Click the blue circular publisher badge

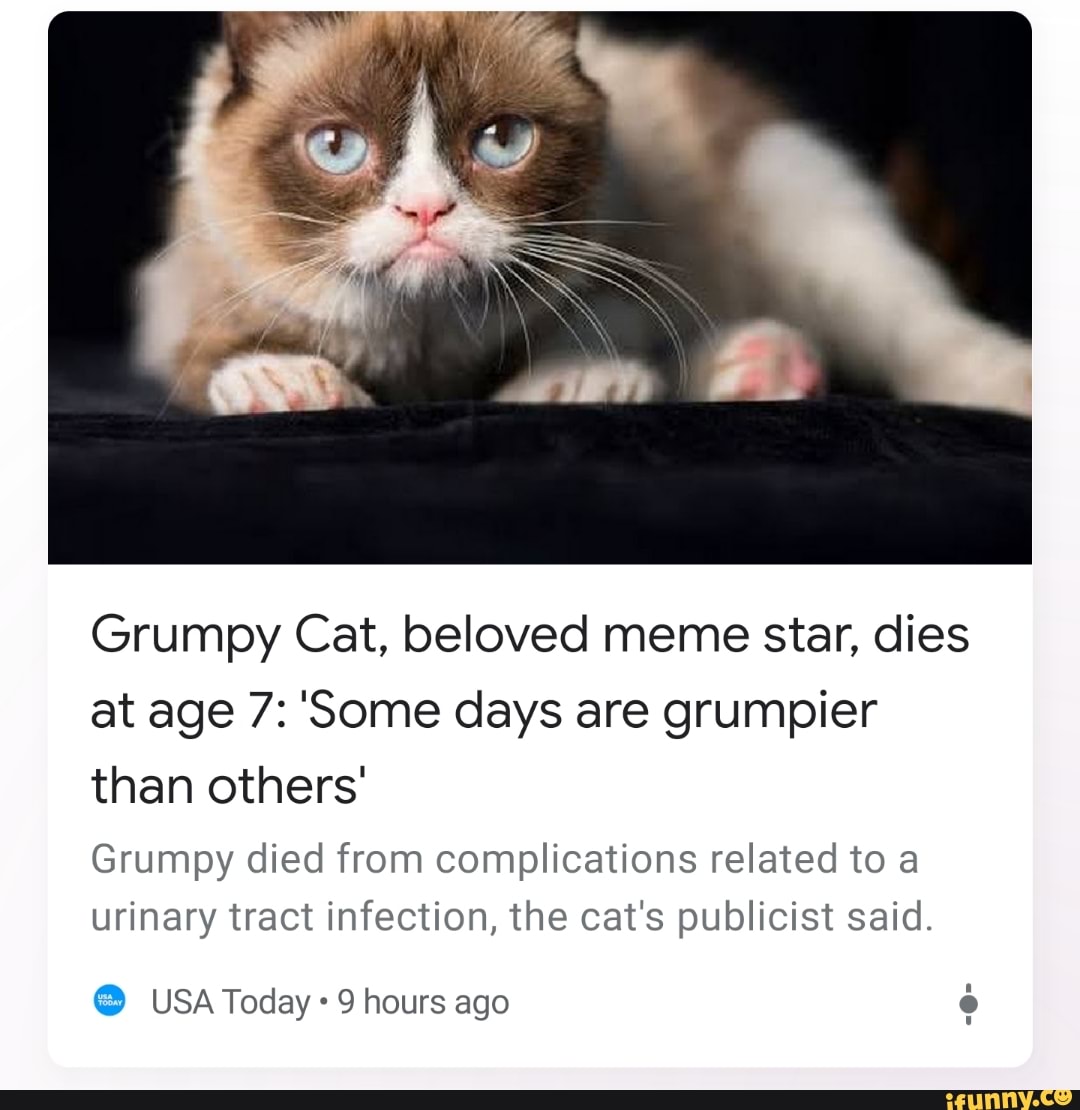point(110,999)
